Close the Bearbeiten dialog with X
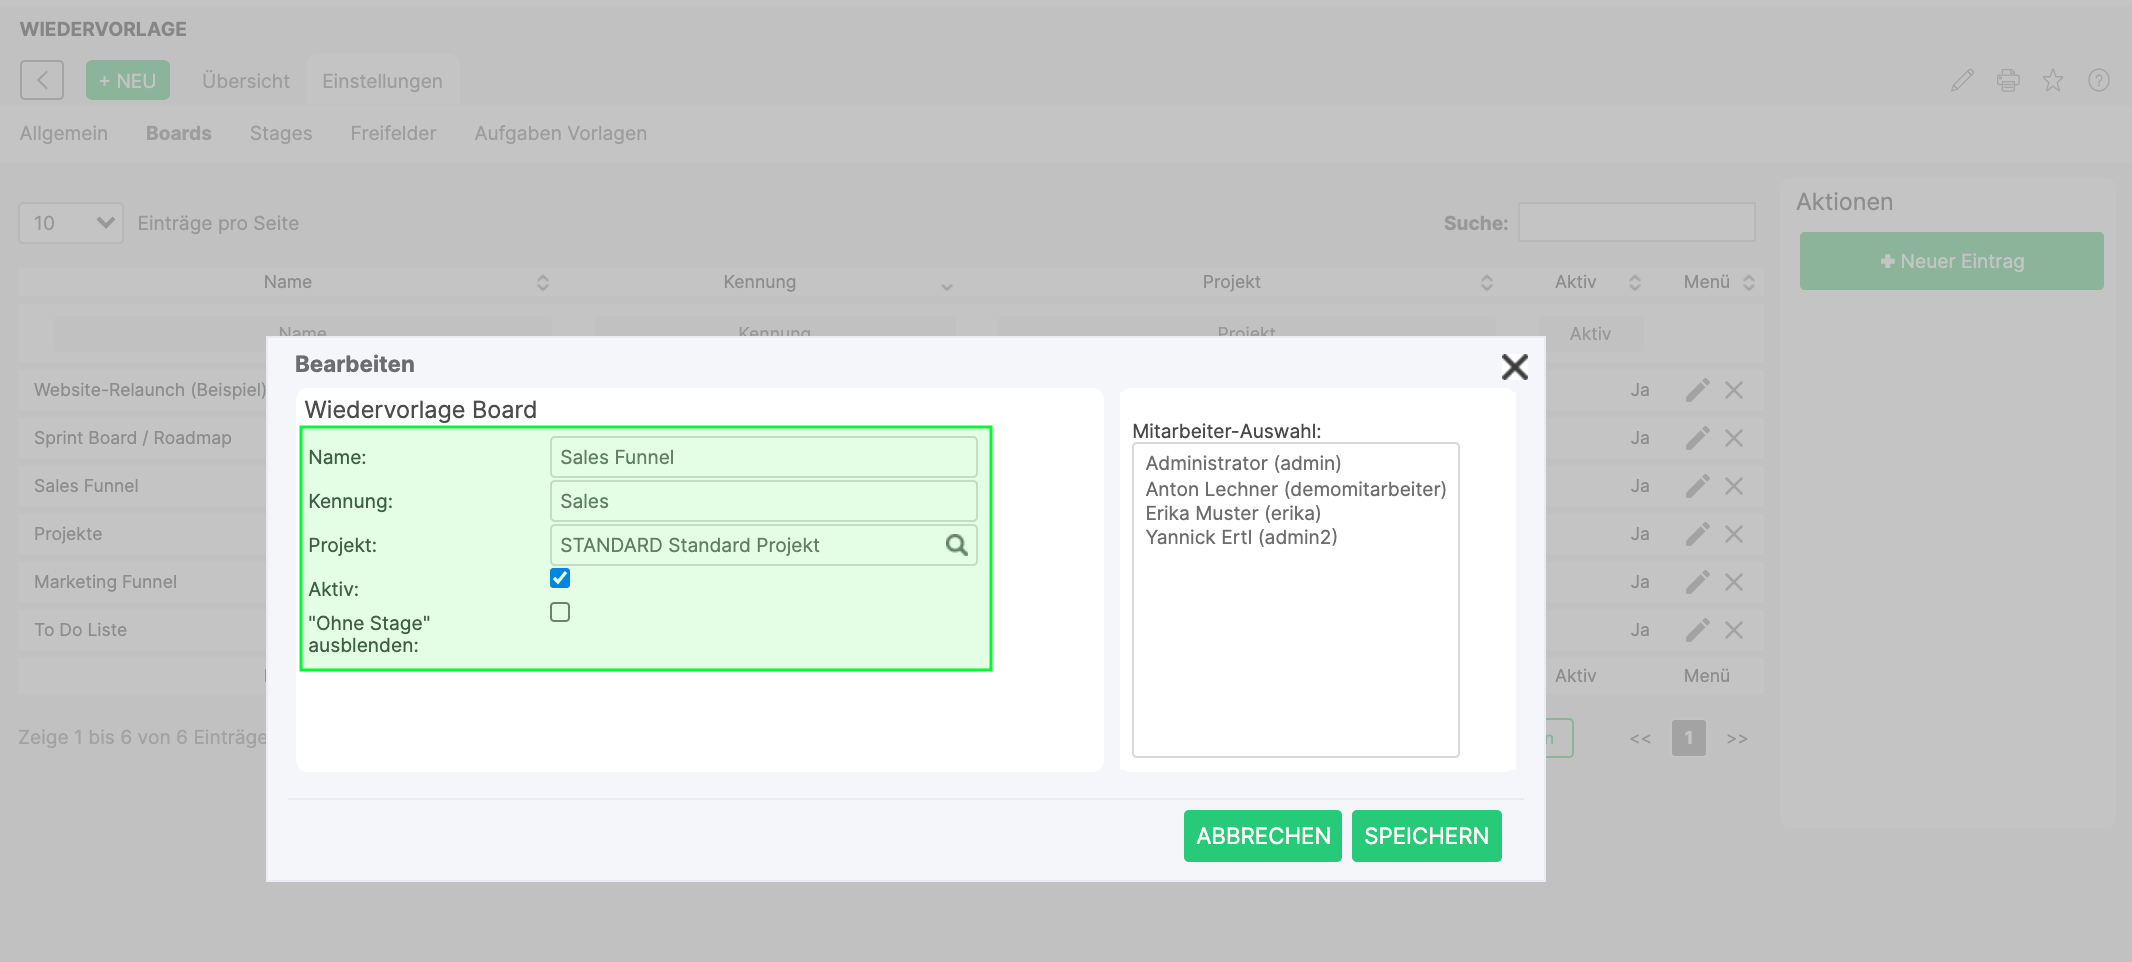Viewport: 2132px width, 962px height. [1514, 367]
